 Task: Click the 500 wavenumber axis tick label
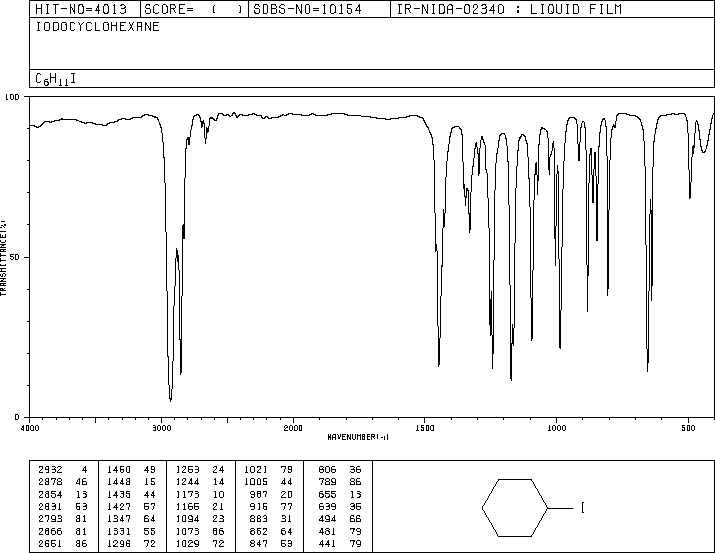pyautogui.click(x=688, y=428)
